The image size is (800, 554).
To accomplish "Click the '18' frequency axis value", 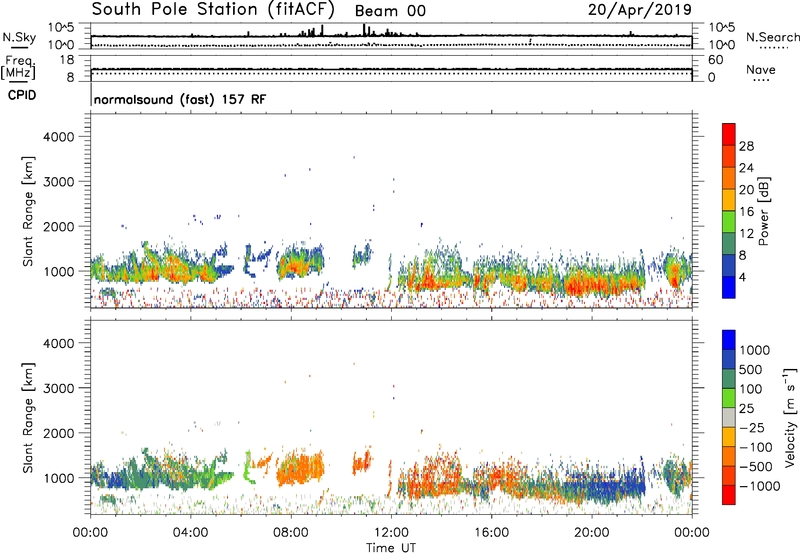I will 67,60.
